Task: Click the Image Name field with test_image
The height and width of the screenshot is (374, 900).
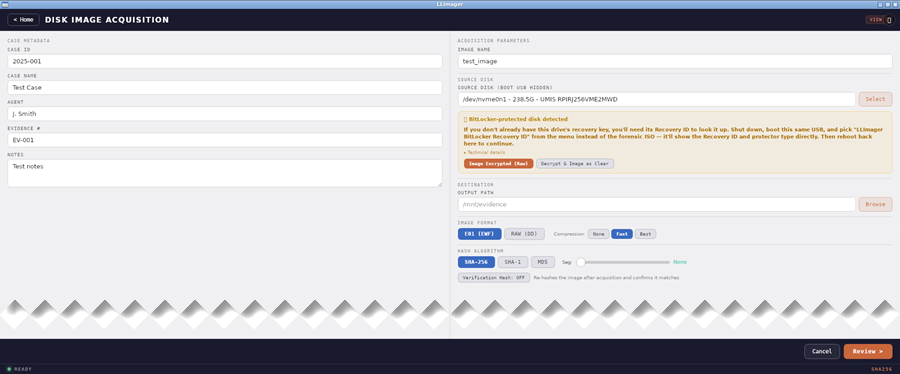Action: pyautogui.click(x=675, y=61)
